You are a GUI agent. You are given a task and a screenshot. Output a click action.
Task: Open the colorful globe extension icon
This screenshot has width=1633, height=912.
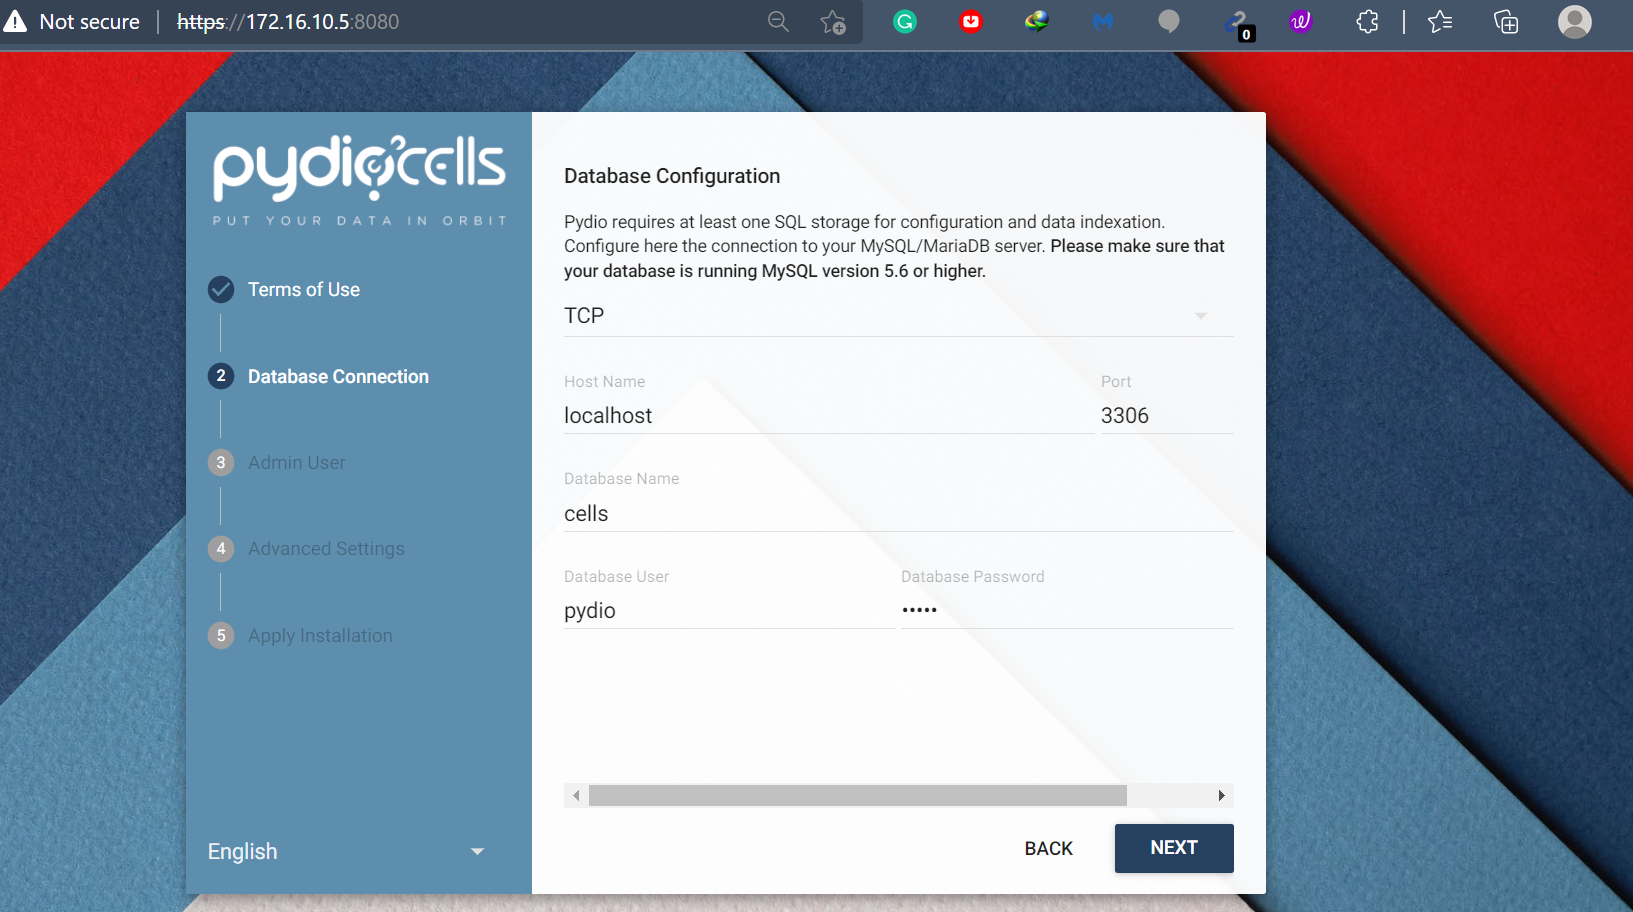[x=1037, y=21]
